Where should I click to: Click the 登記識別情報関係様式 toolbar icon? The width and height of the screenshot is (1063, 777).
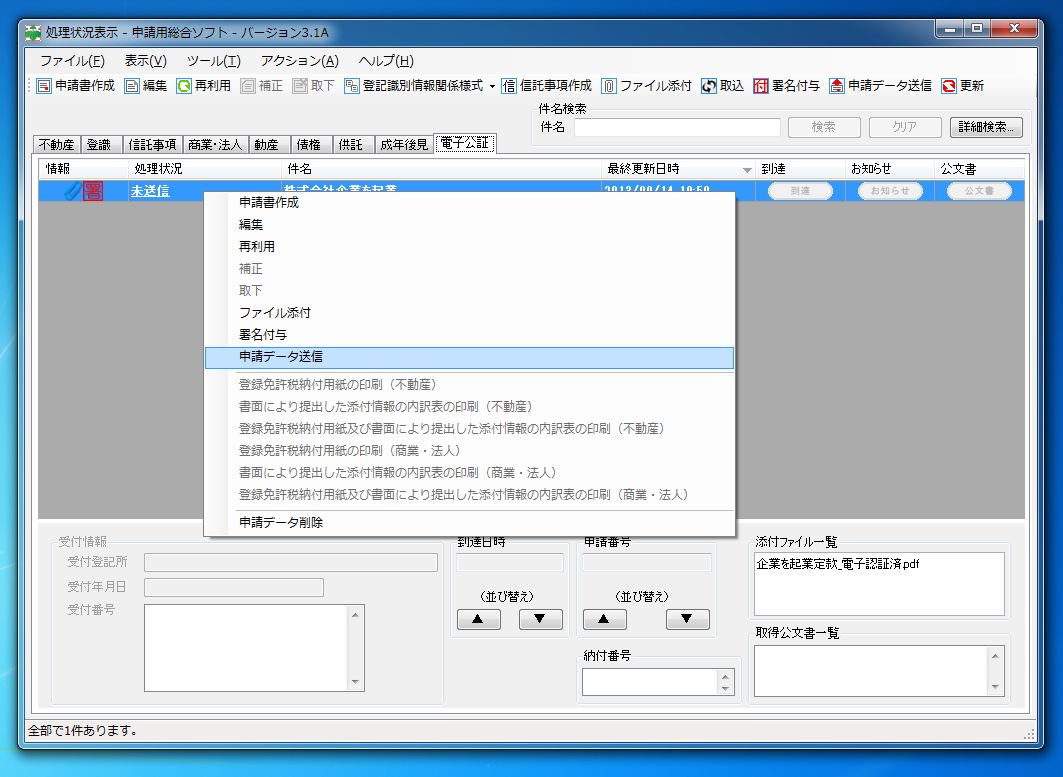point(351,86)
